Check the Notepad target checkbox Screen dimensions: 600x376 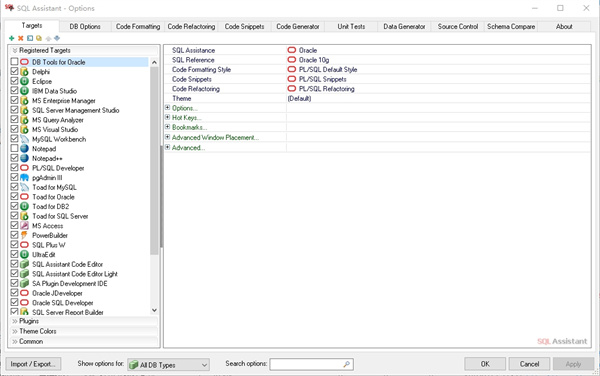[14, 148]
